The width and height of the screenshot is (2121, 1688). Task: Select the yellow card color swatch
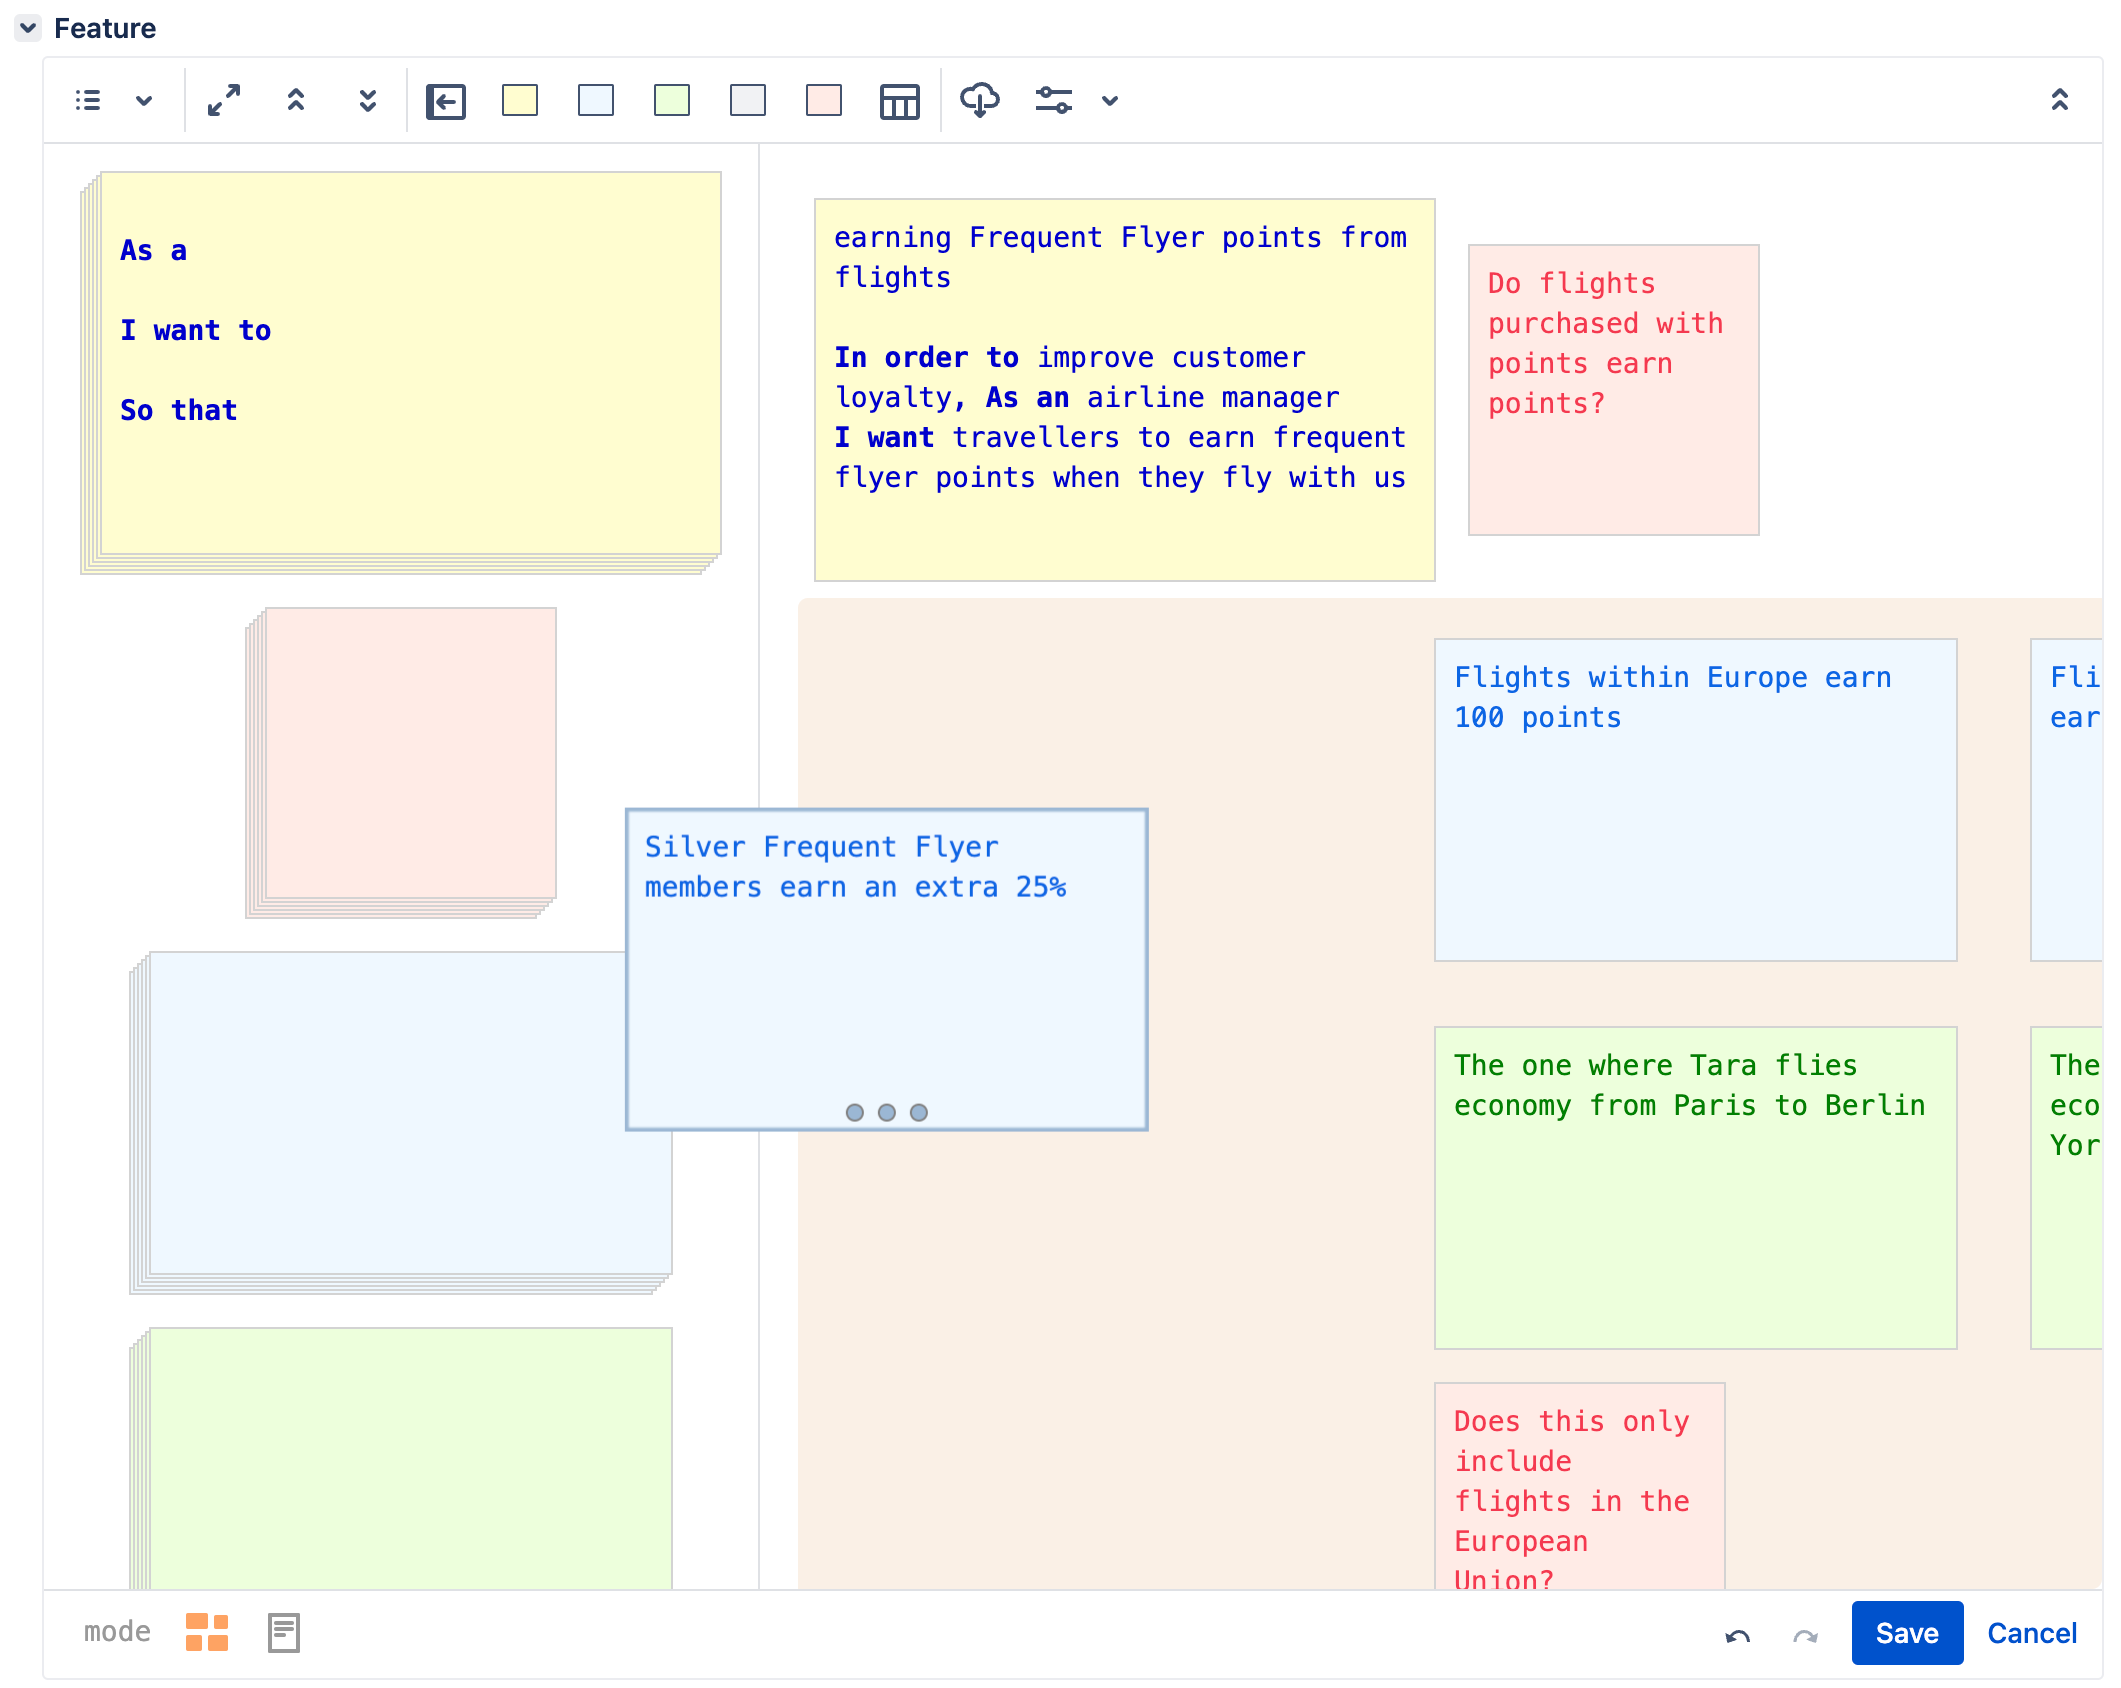pos(520,100)
